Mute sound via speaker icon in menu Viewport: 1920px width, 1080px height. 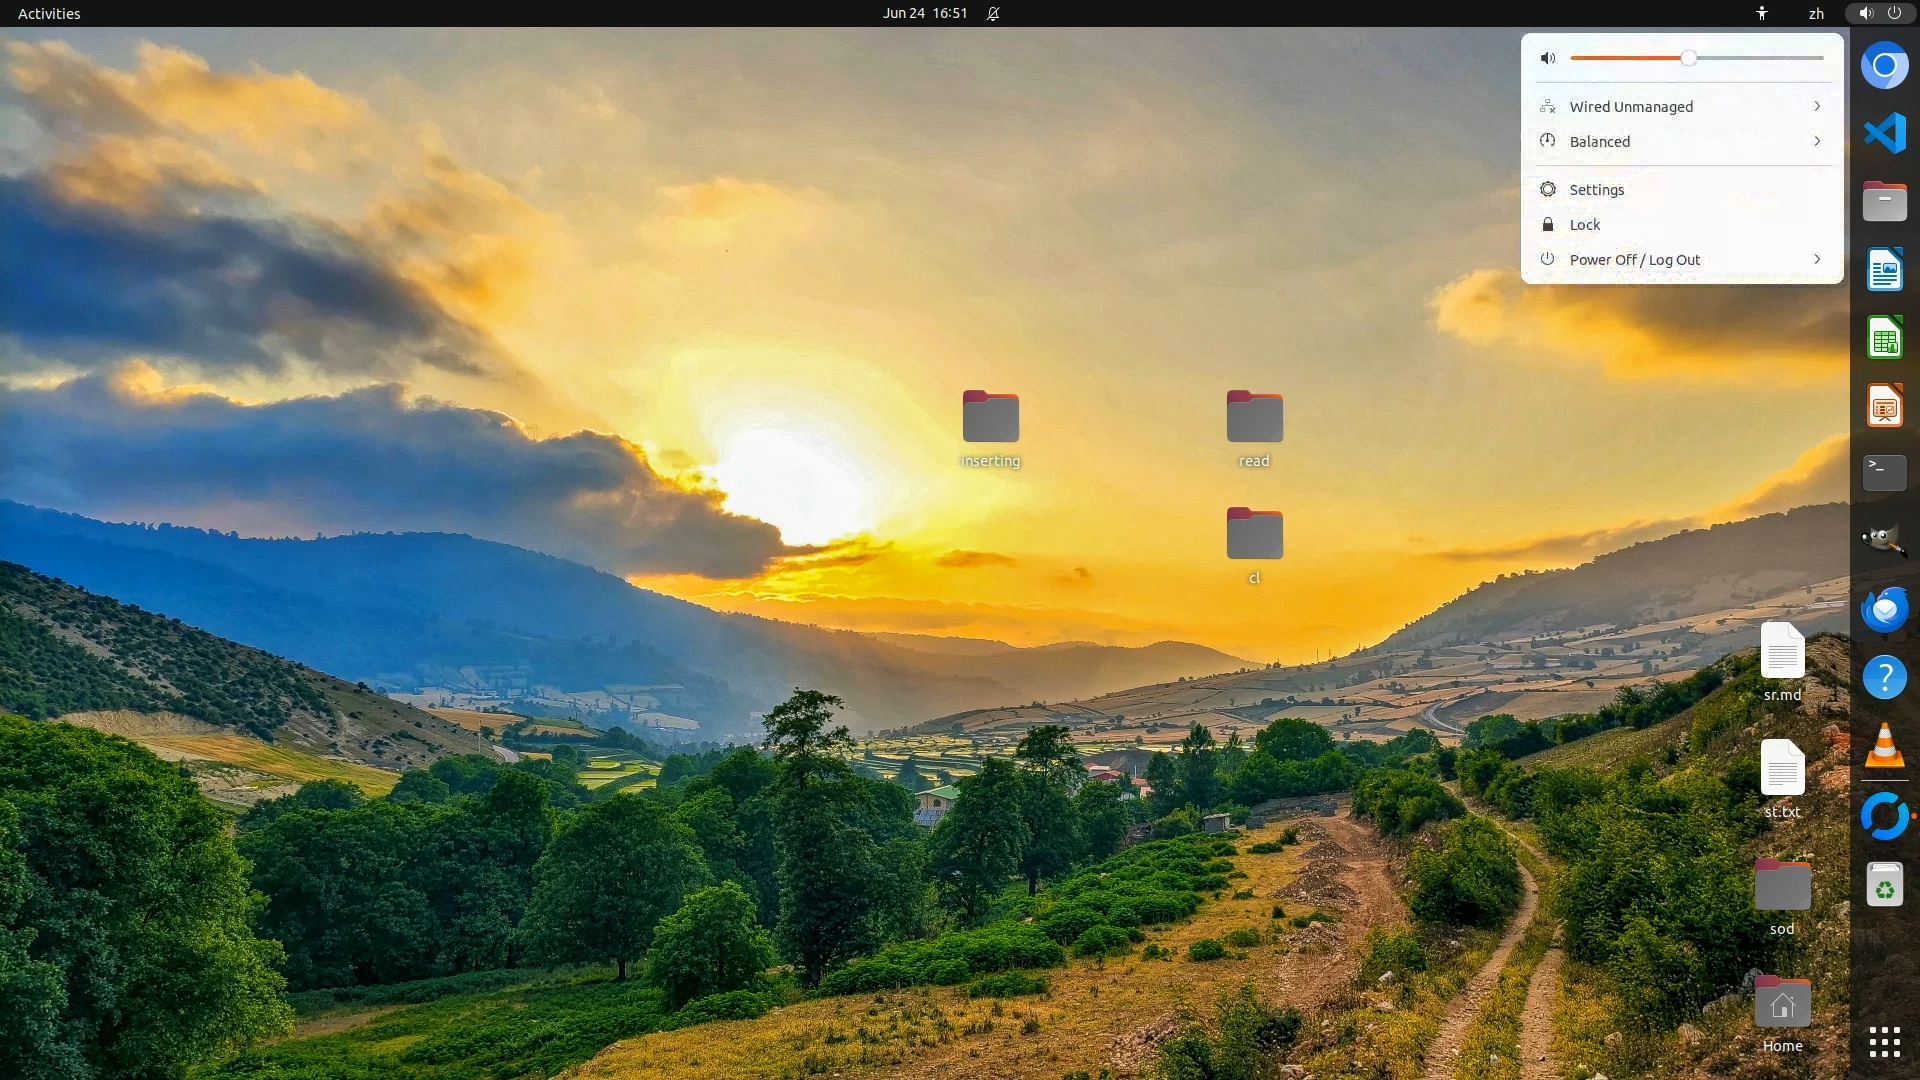[x=1548, y=58]
